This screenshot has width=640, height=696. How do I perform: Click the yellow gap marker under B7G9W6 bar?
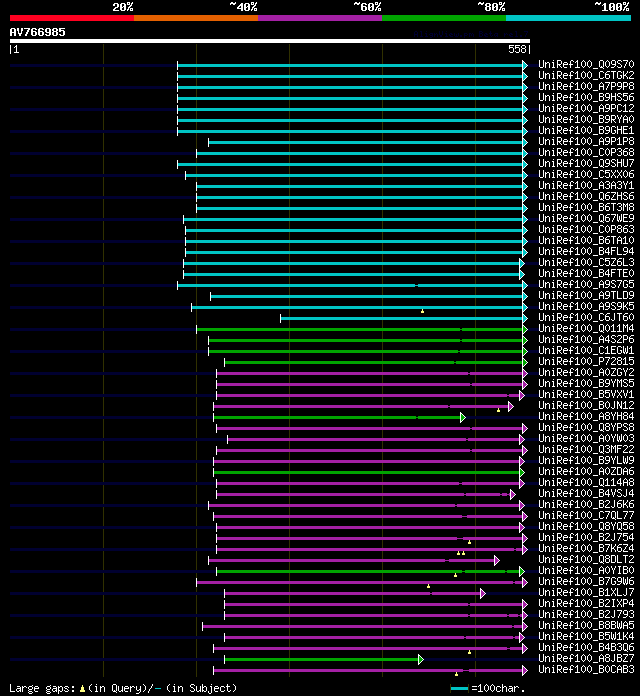[x=428, y=586]
